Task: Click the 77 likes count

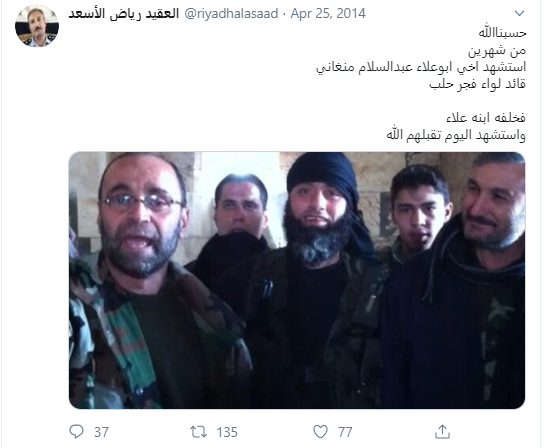Action: point(345,432)
